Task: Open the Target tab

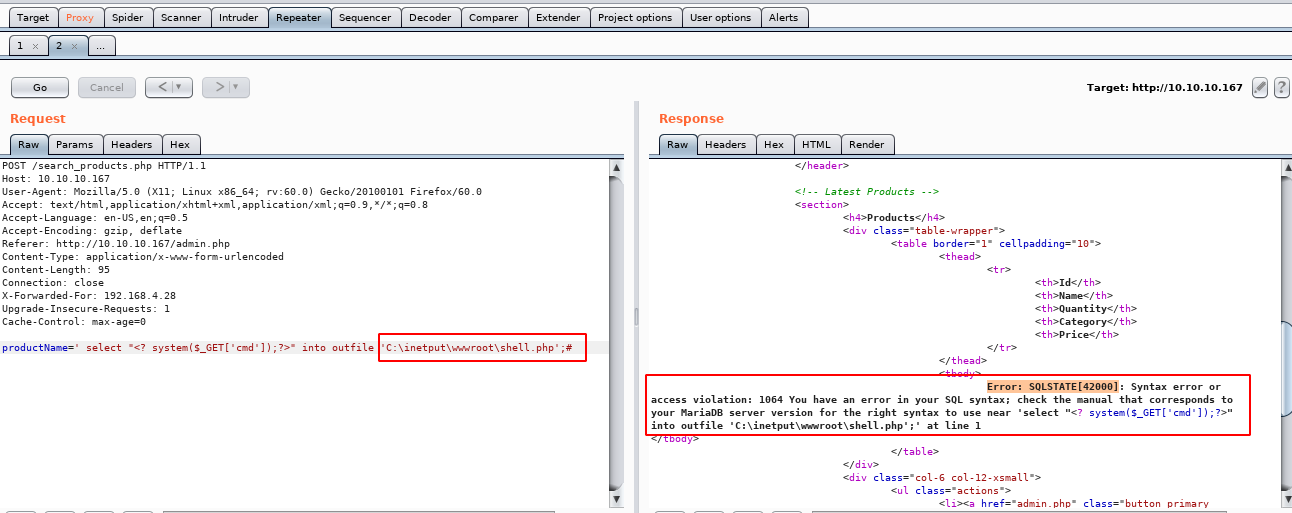Action: pos(33,17)
